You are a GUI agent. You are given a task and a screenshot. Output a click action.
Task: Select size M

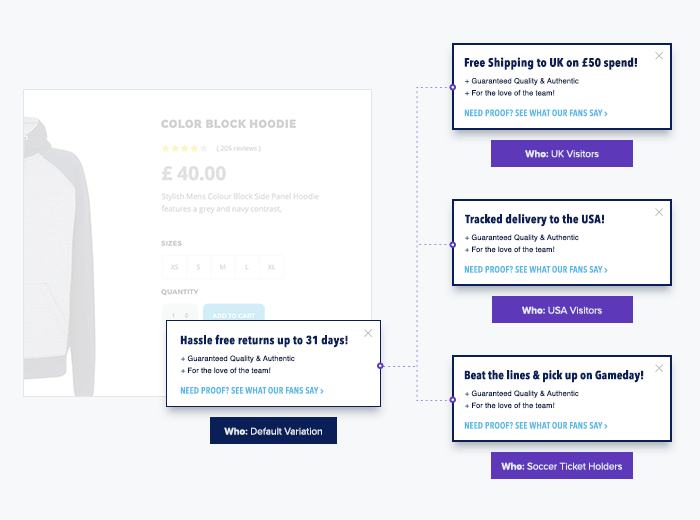click(x=223, y=267)
